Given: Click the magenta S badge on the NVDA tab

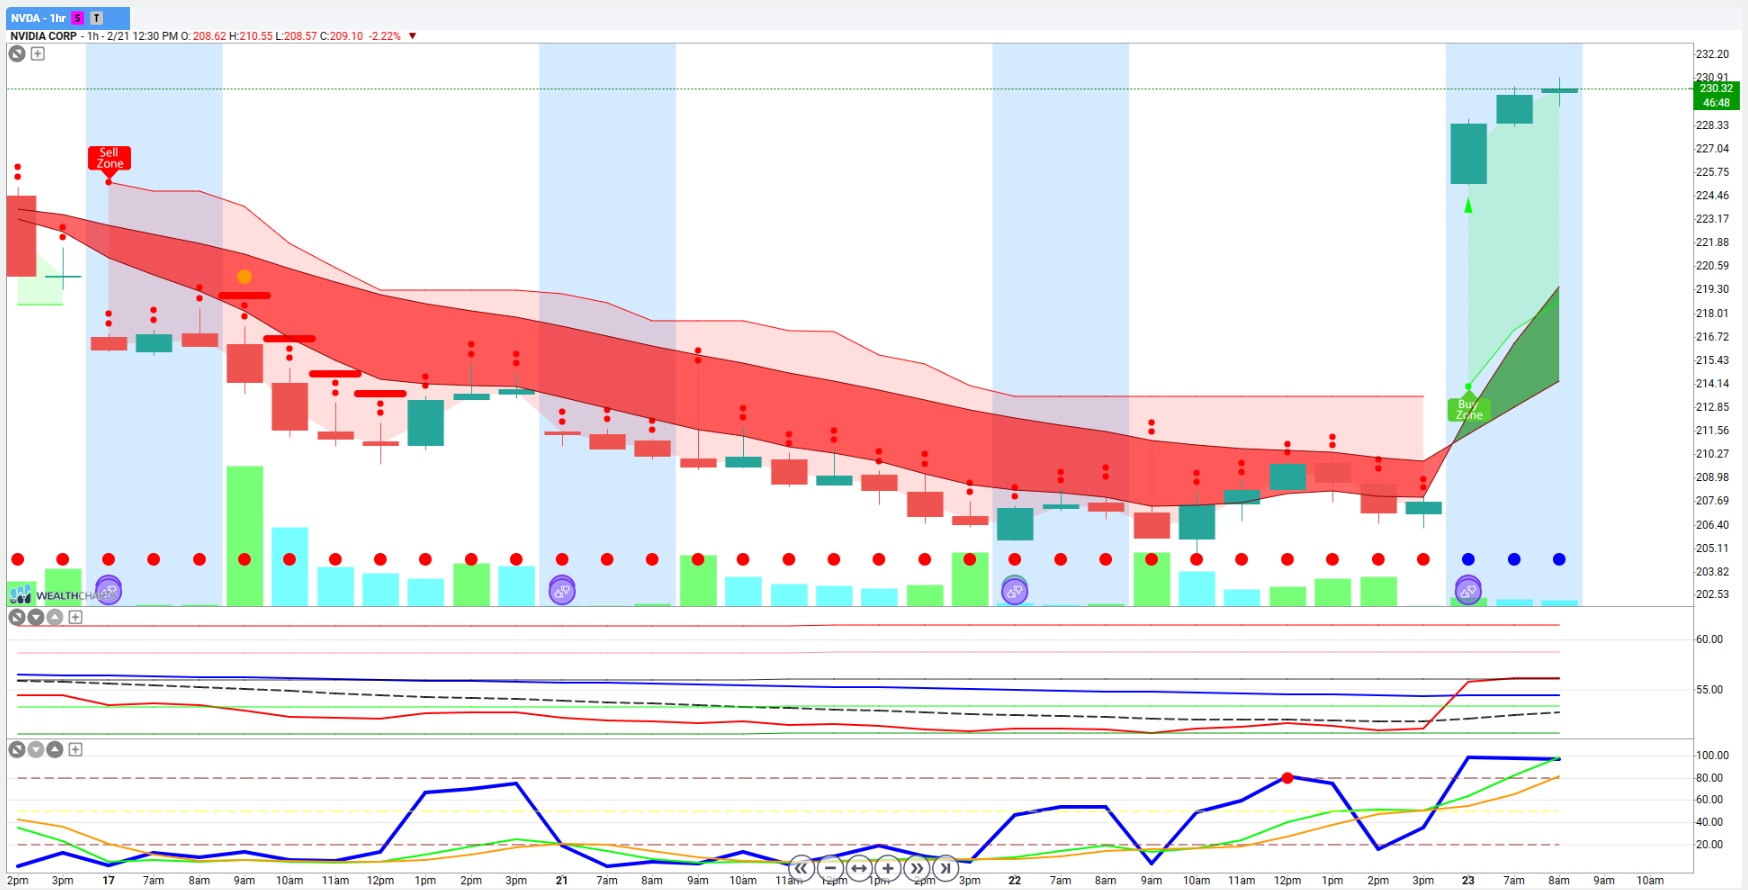Looking at the screenshot, I should (77, 18).
